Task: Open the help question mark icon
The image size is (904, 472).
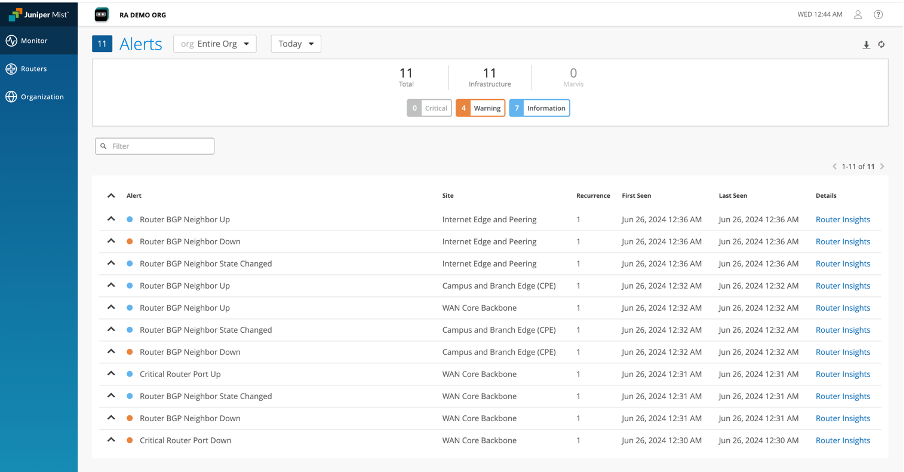Action: 878,15
